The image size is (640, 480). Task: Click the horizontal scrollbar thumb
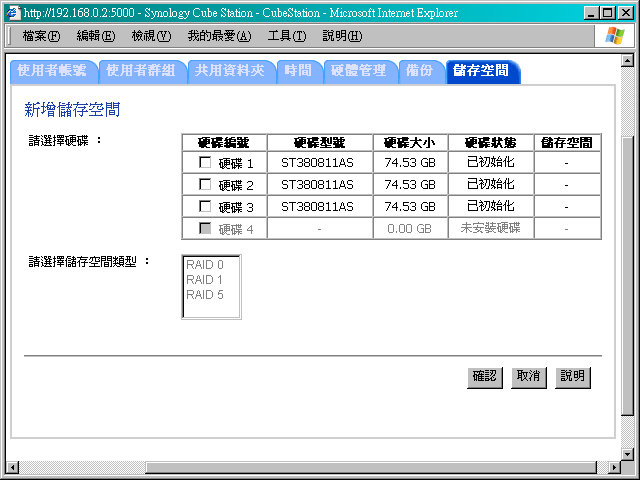click(x=371, y=467)
